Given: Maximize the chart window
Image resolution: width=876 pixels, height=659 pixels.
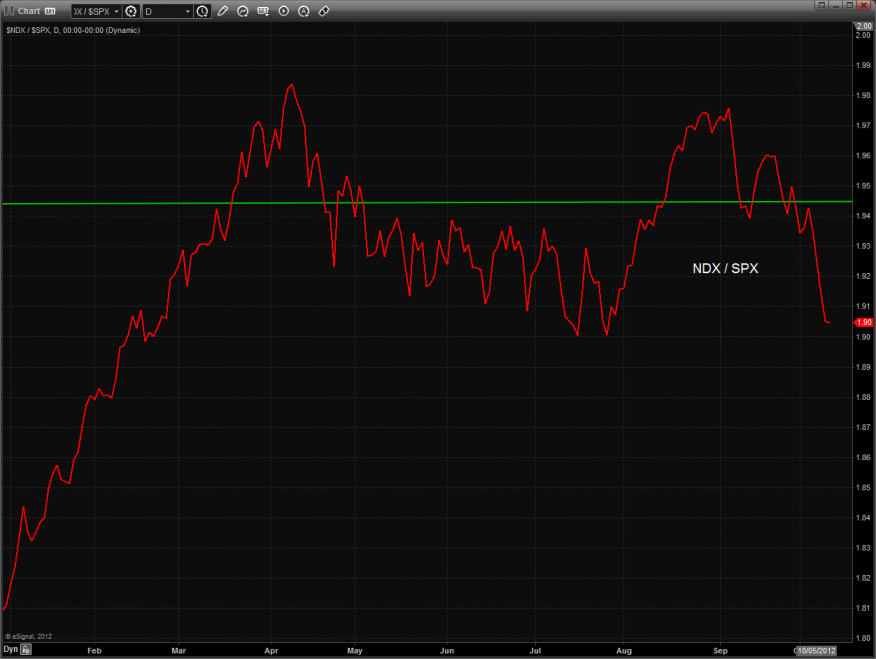Looking at the screenshot, I should pos(849,5).
